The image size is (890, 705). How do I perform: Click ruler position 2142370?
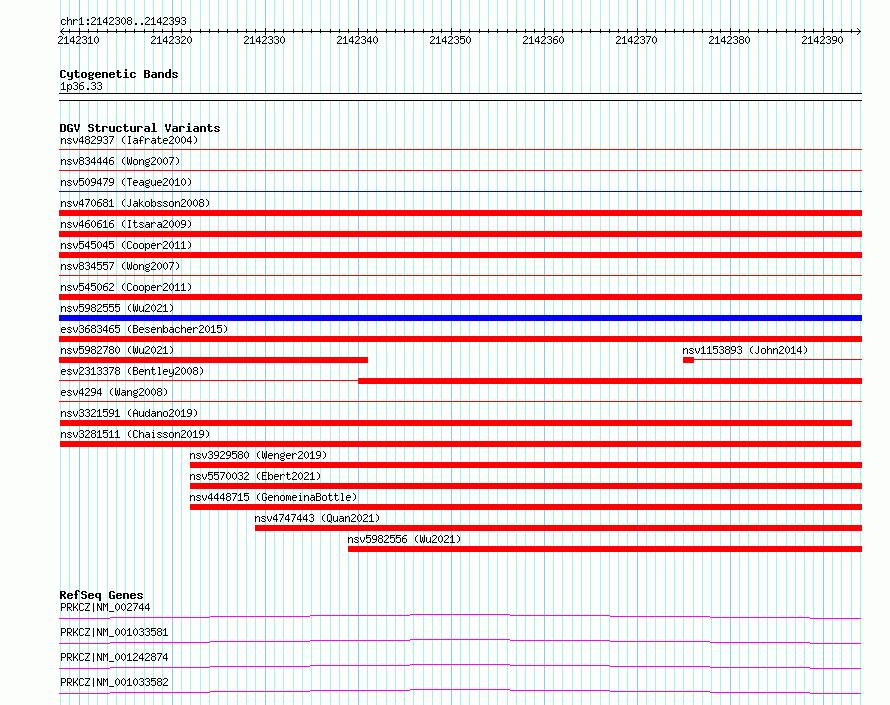click(x=637, y=40)
